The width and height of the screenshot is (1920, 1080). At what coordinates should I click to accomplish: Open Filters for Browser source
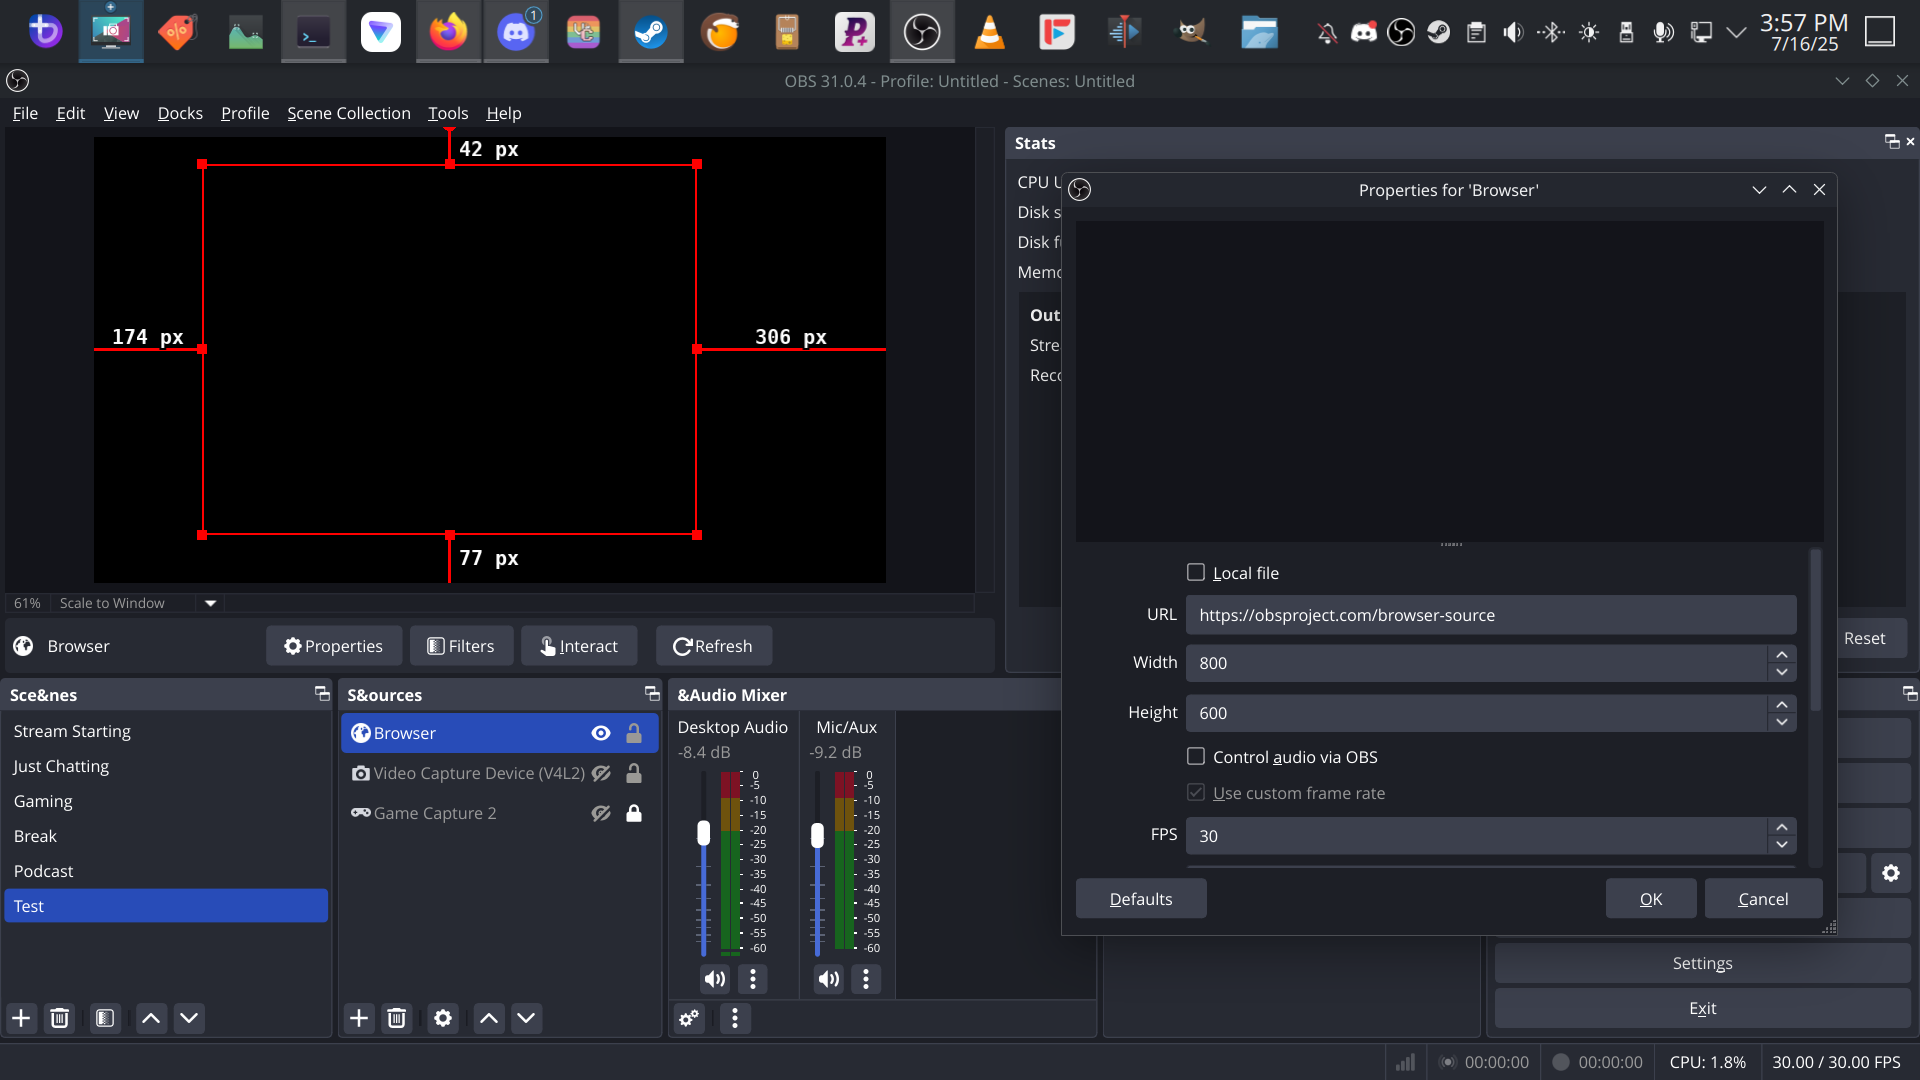pyautogui.click(x=461, y=646)
